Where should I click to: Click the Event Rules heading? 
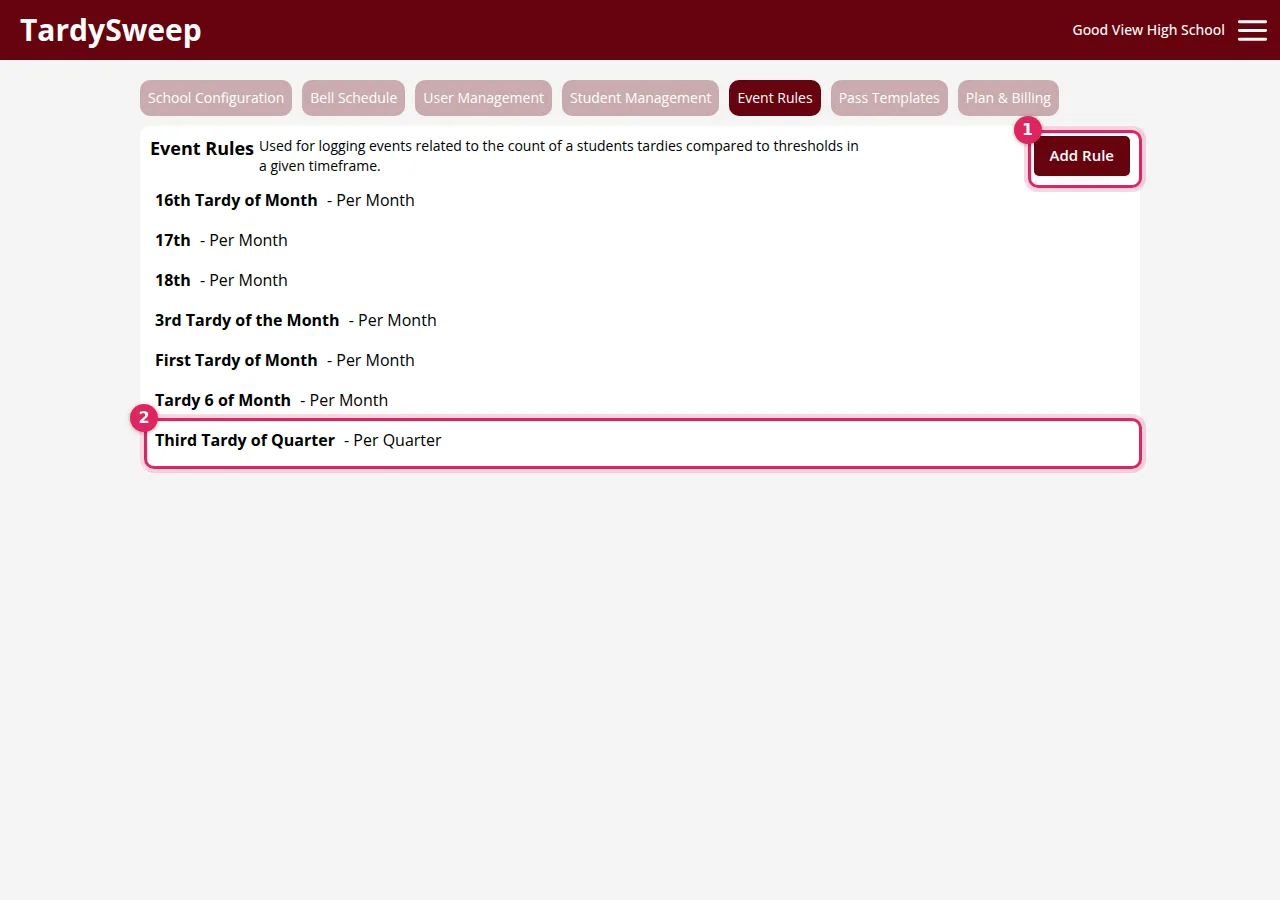(202, 148)
